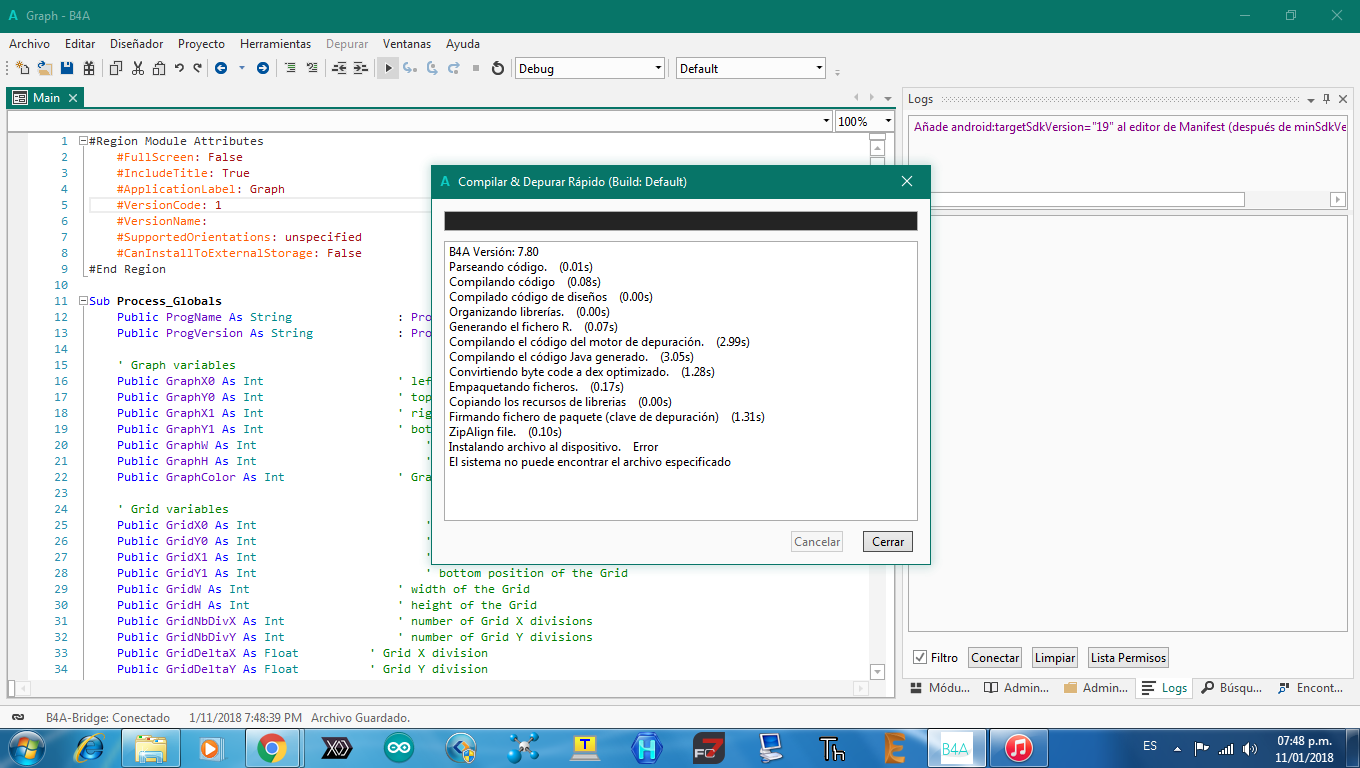
Task: Collapse the Region Module Attributes block
Action: tap(83, 141)
